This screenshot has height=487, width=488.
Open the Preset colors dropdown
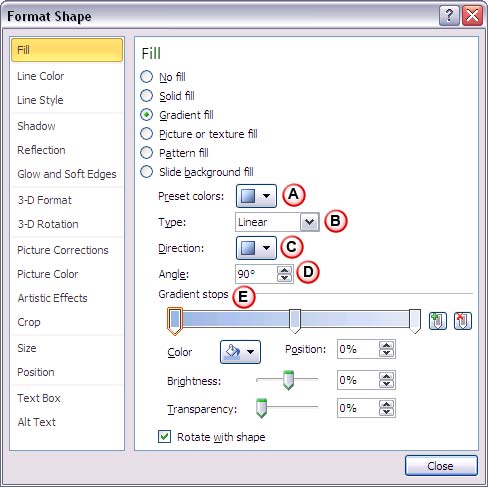coord(256,196)
